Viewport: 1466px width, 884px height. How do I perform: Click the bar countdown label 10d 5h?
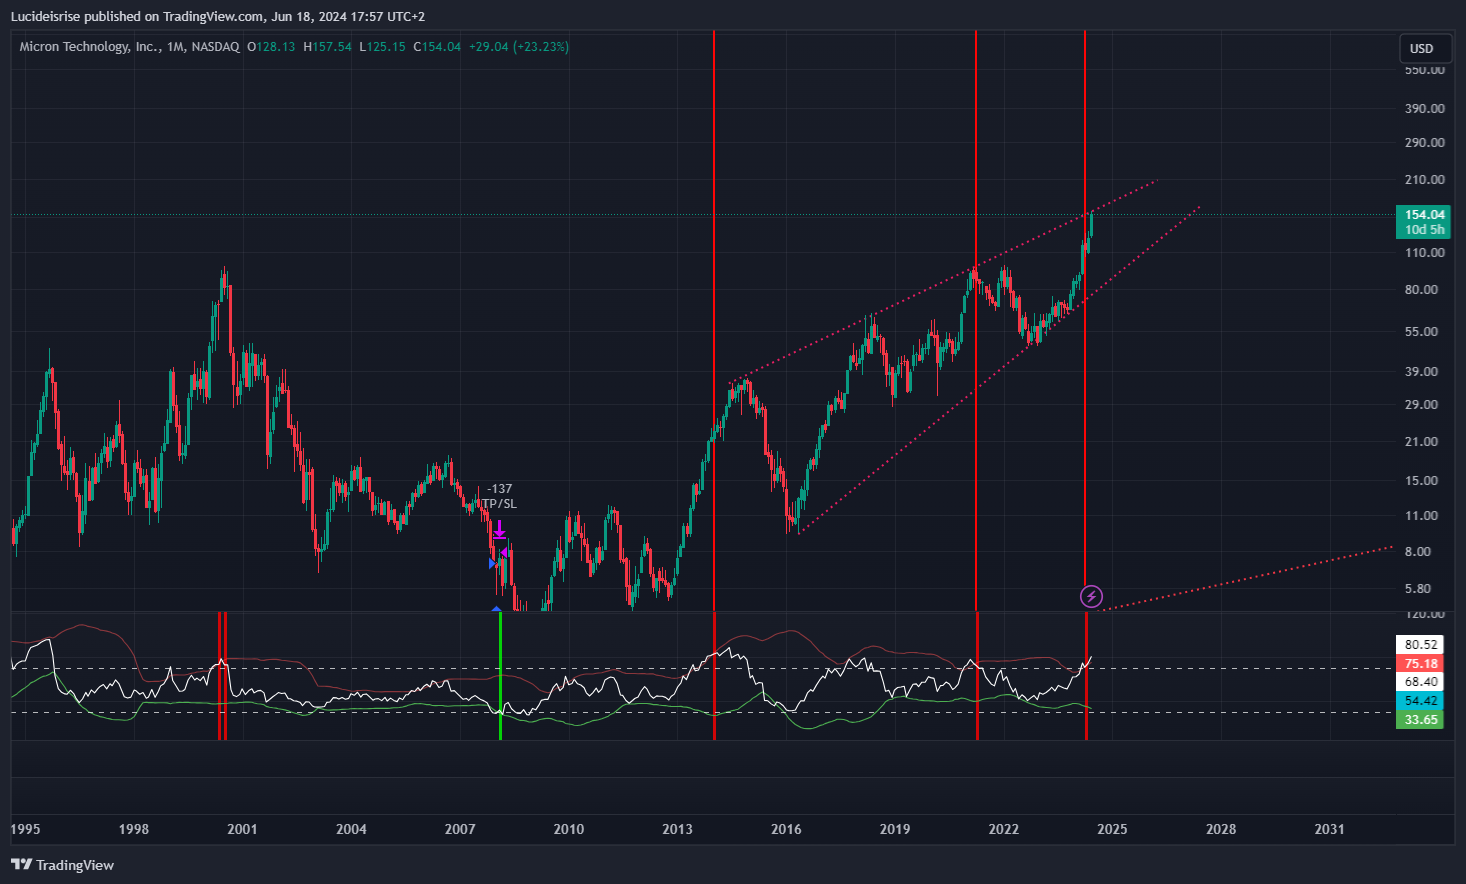(1424, 229)
